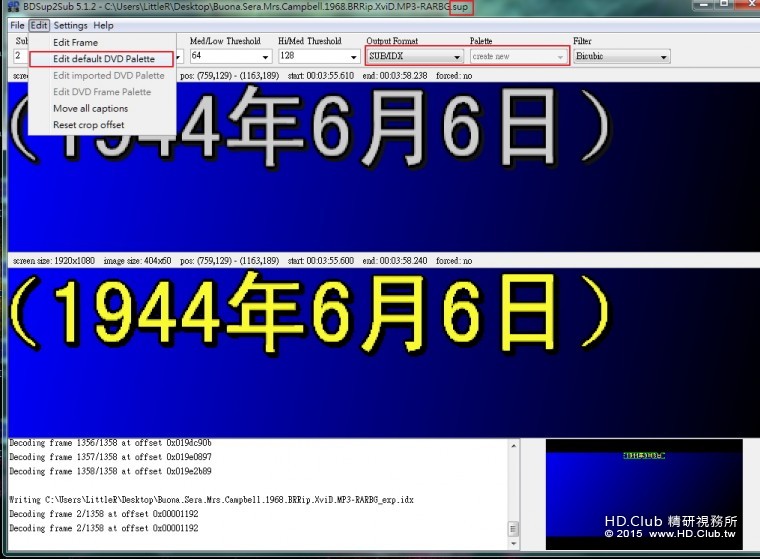Click the target subtitle image with yellow text
This screenshot has height=559, width=760.
tap(384, 352)
